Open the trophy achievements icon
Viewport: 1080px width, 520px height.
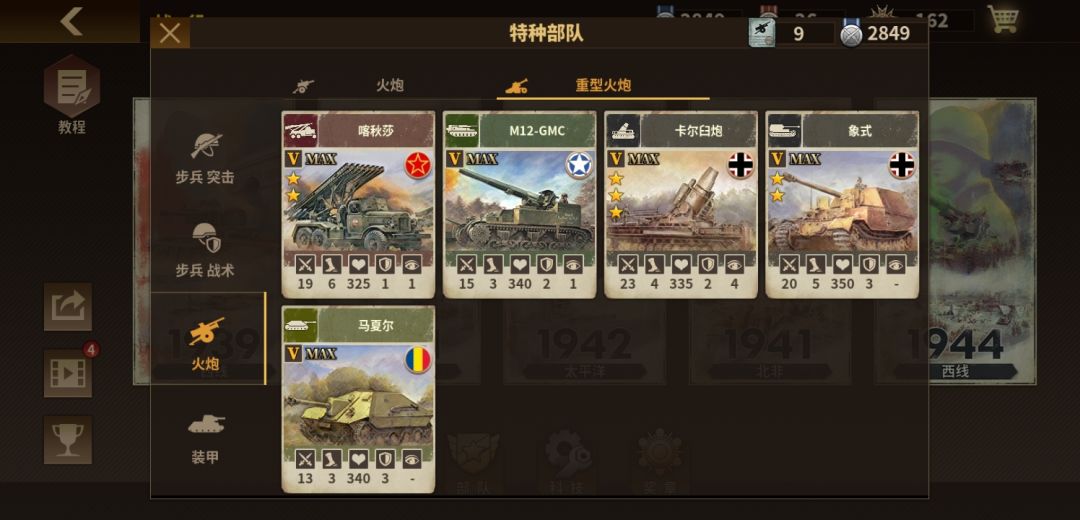coord(68,439)
